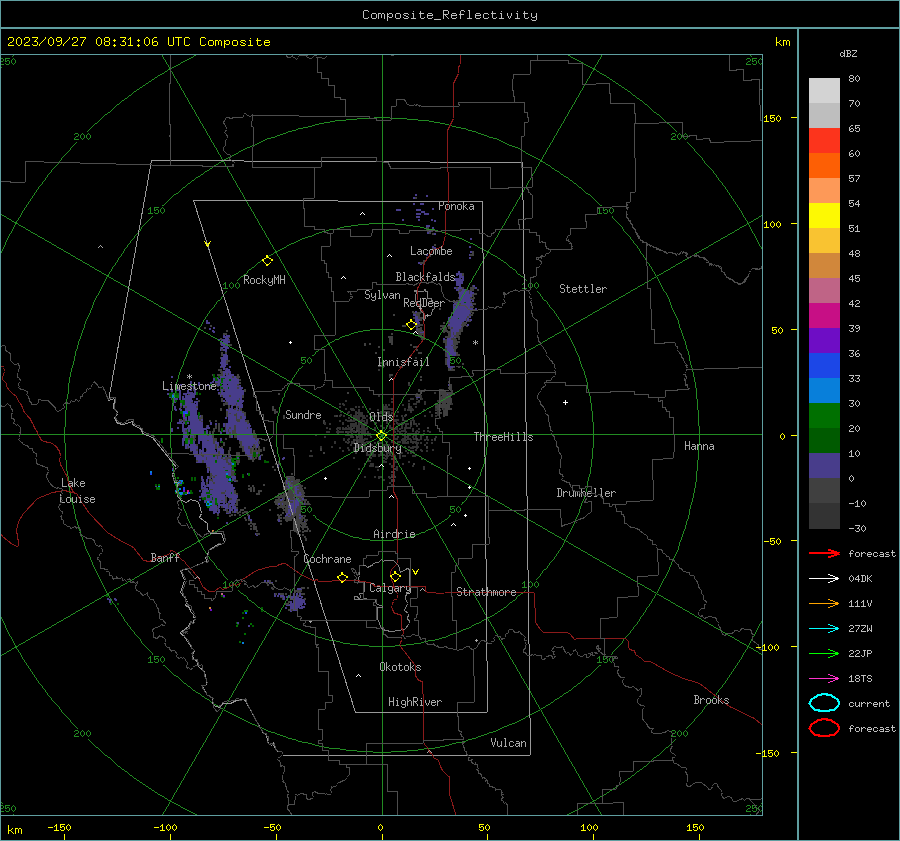Click the green 22JP arrow in legend
The image size is (900, 841).
[824, 653]
